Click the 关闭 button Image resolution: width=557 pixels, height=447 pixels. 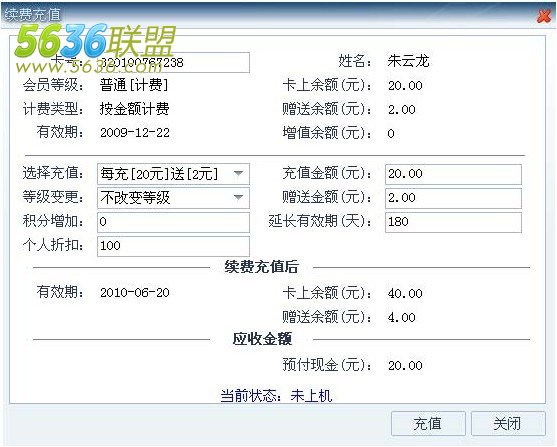click(x=508, y=423)
